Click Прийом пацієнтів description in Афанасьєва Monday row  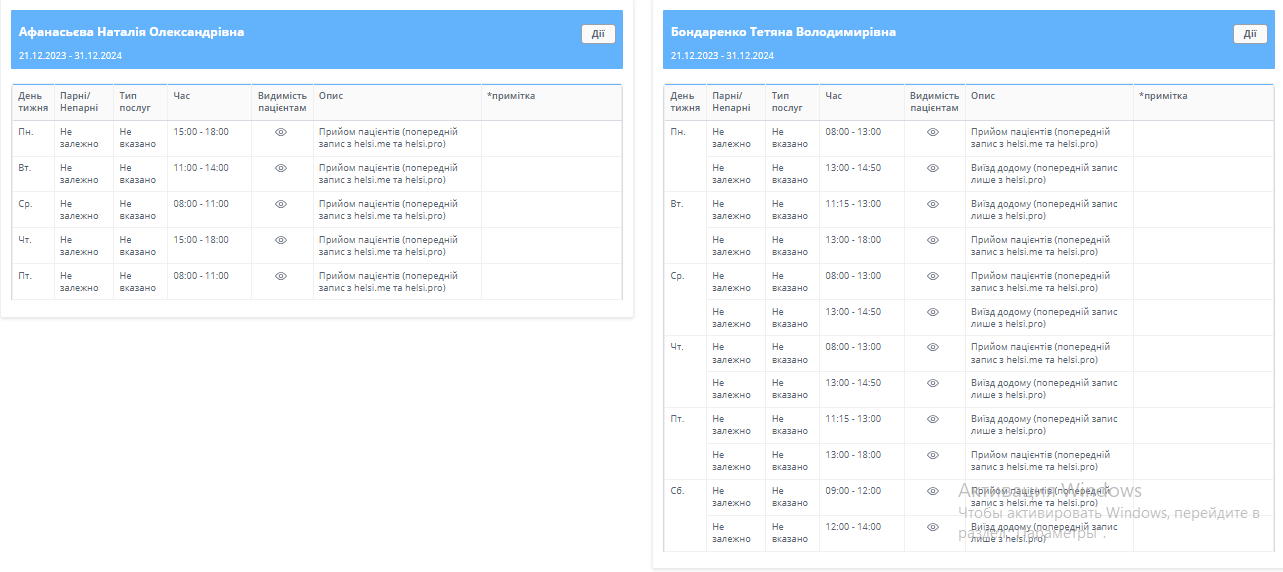pyautogui.click(x=388, y=138)
